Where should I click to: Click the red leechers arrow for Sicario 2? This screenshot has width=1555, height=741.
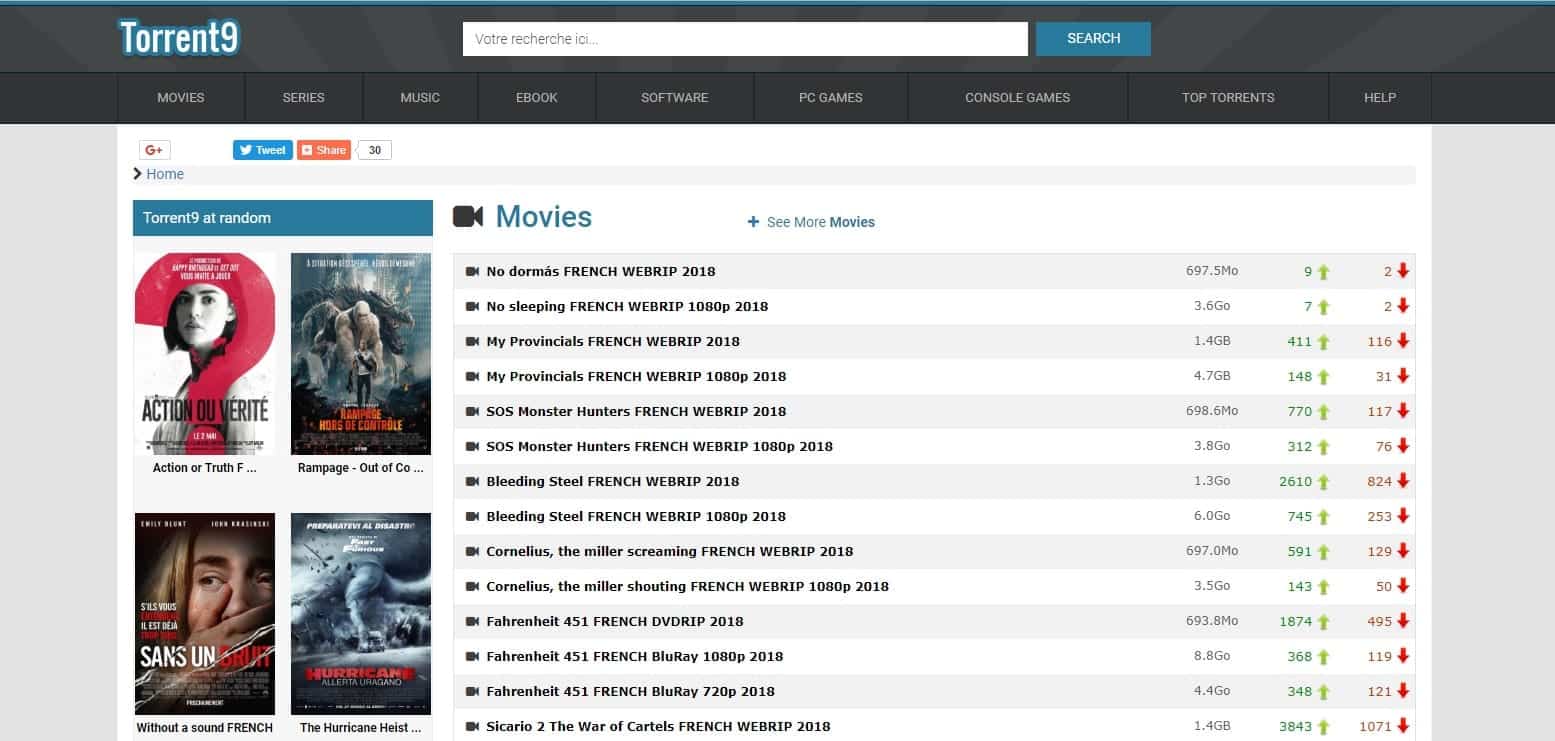tap(1404, 726)
